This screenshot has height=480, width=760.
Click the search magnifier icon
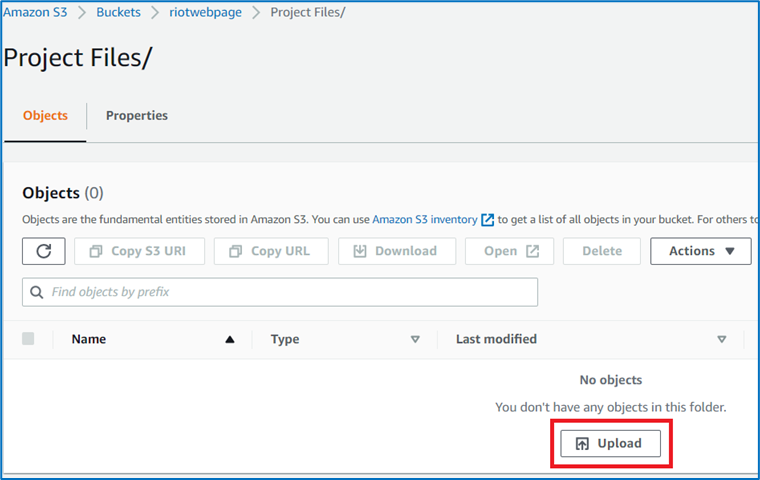pyautogui.click(x=36, y=292)
